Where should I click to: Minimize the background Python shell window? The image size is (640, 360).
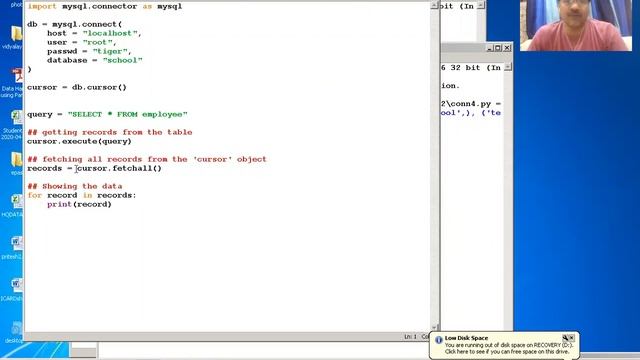[x=490, y=48]
